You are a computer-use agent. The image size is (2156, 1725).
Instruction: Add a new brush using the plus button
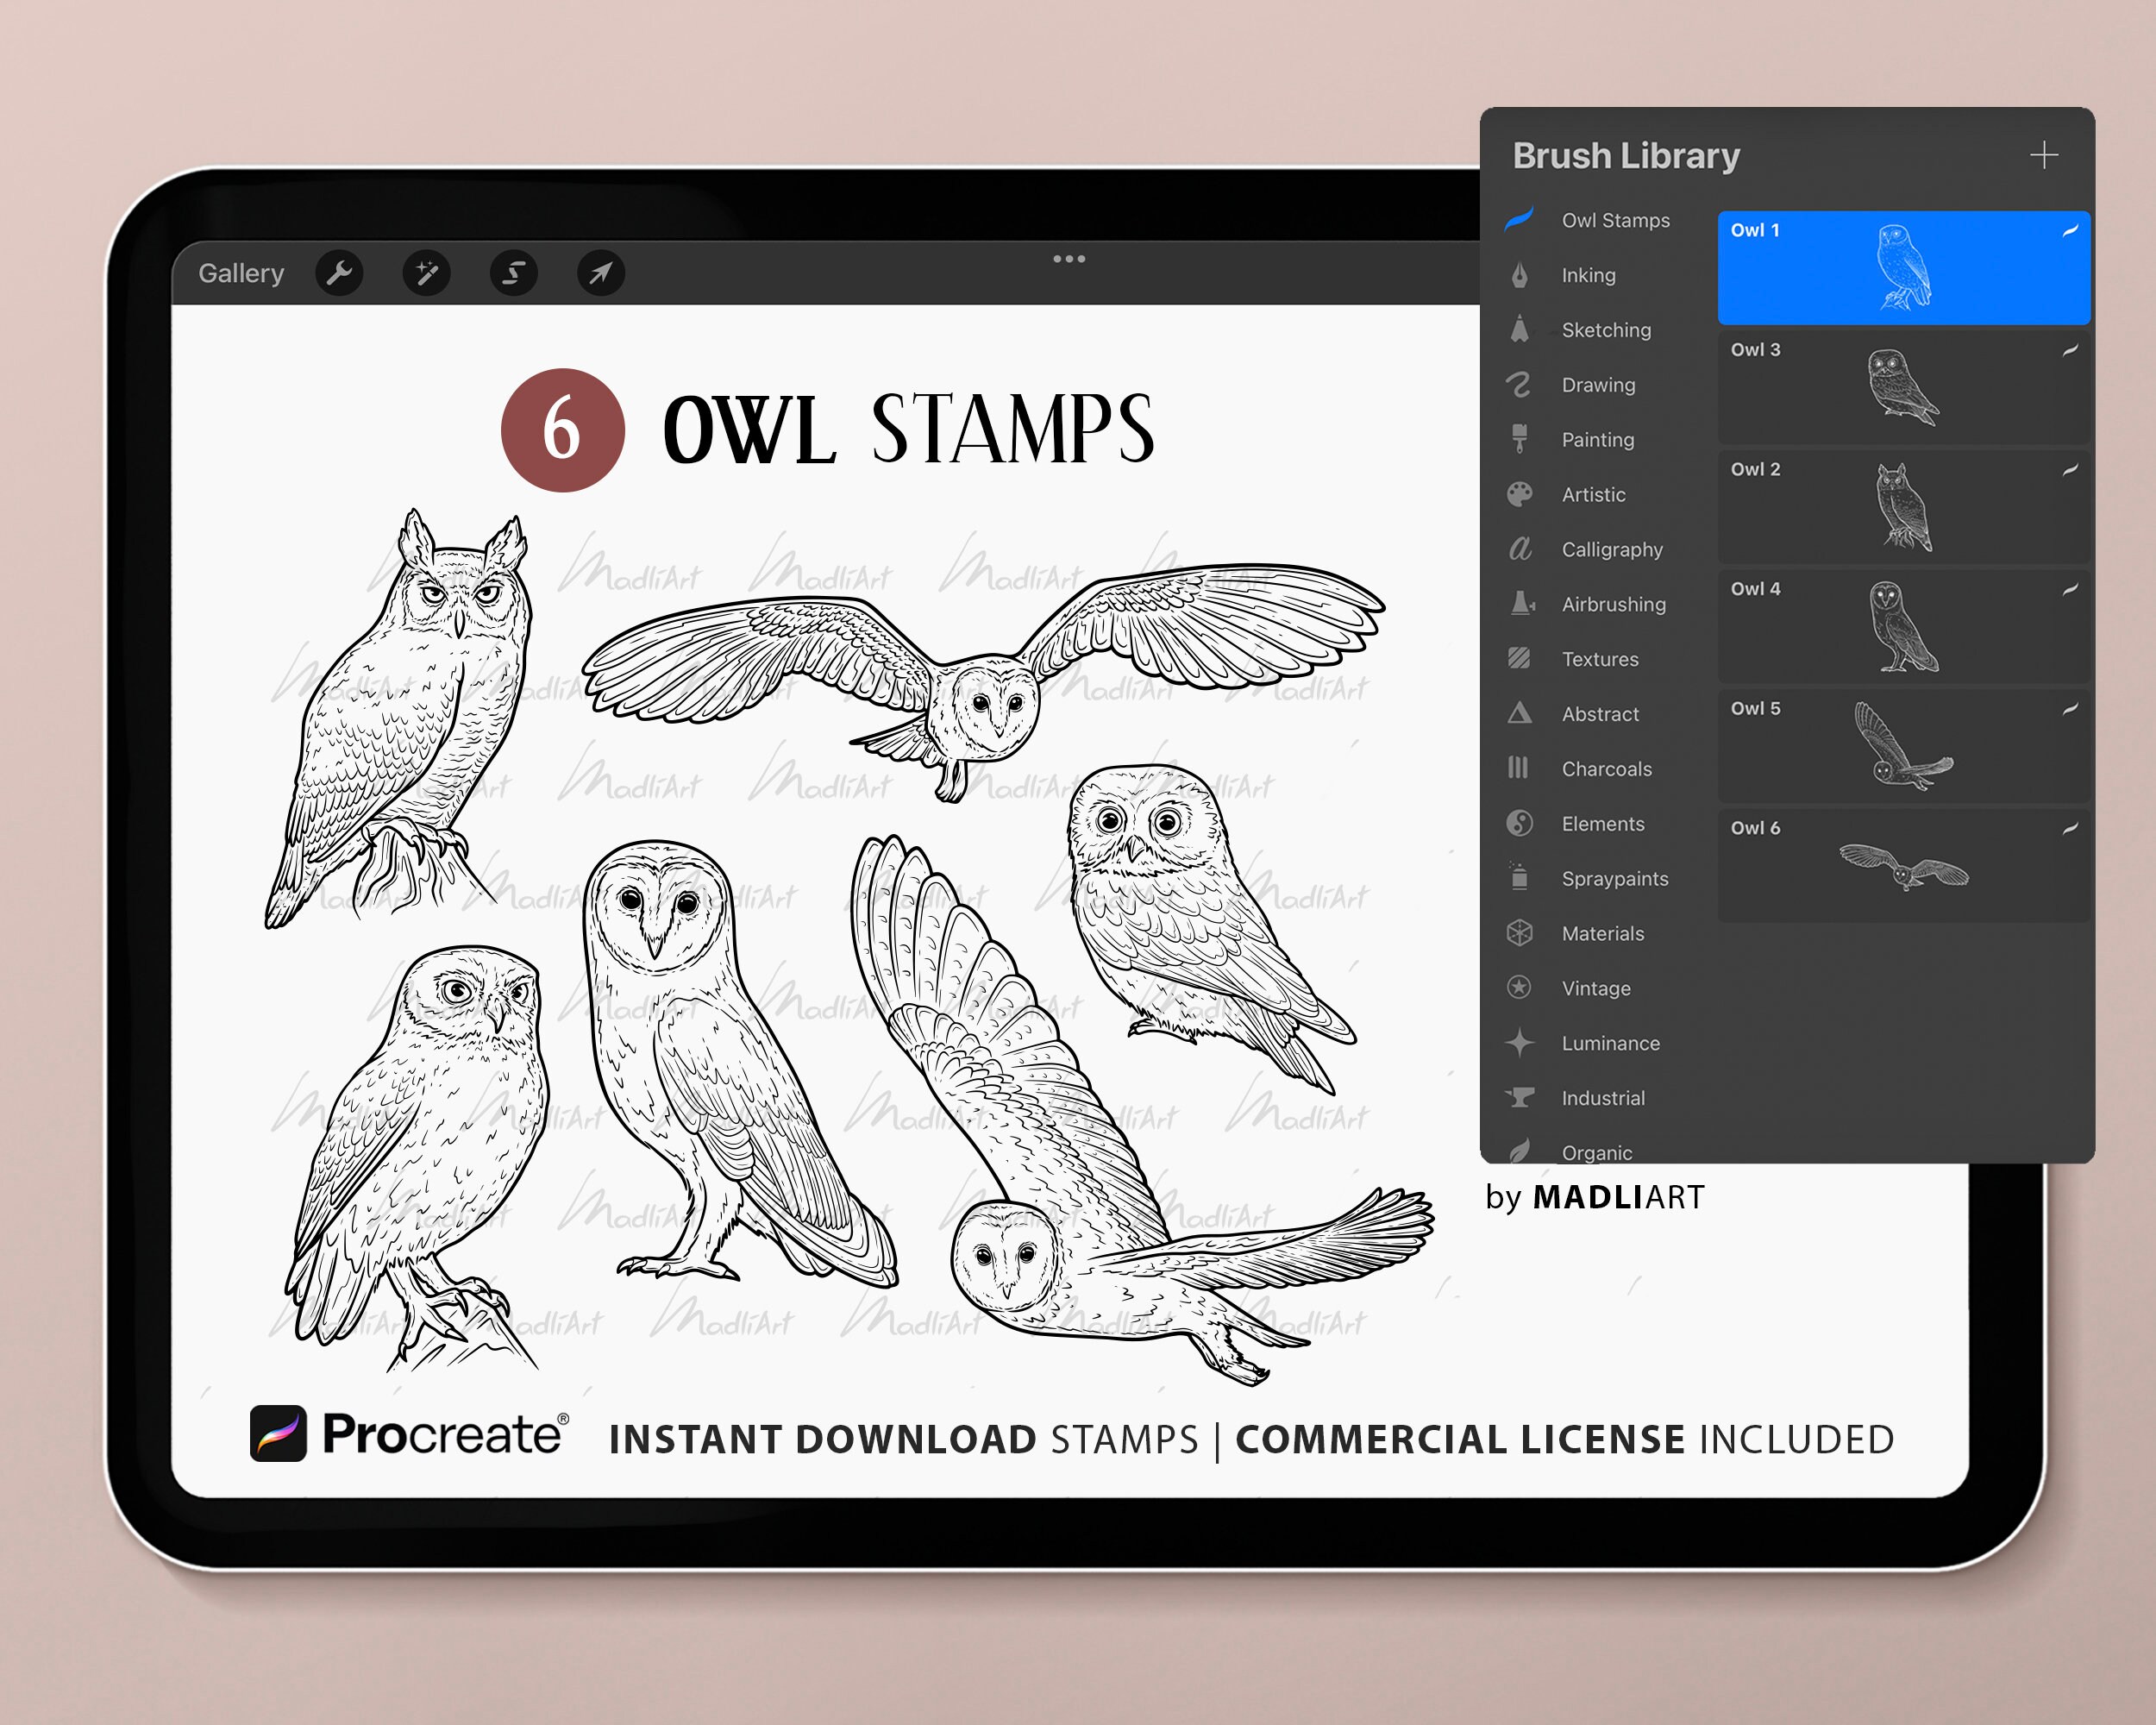coord(2044,155)
